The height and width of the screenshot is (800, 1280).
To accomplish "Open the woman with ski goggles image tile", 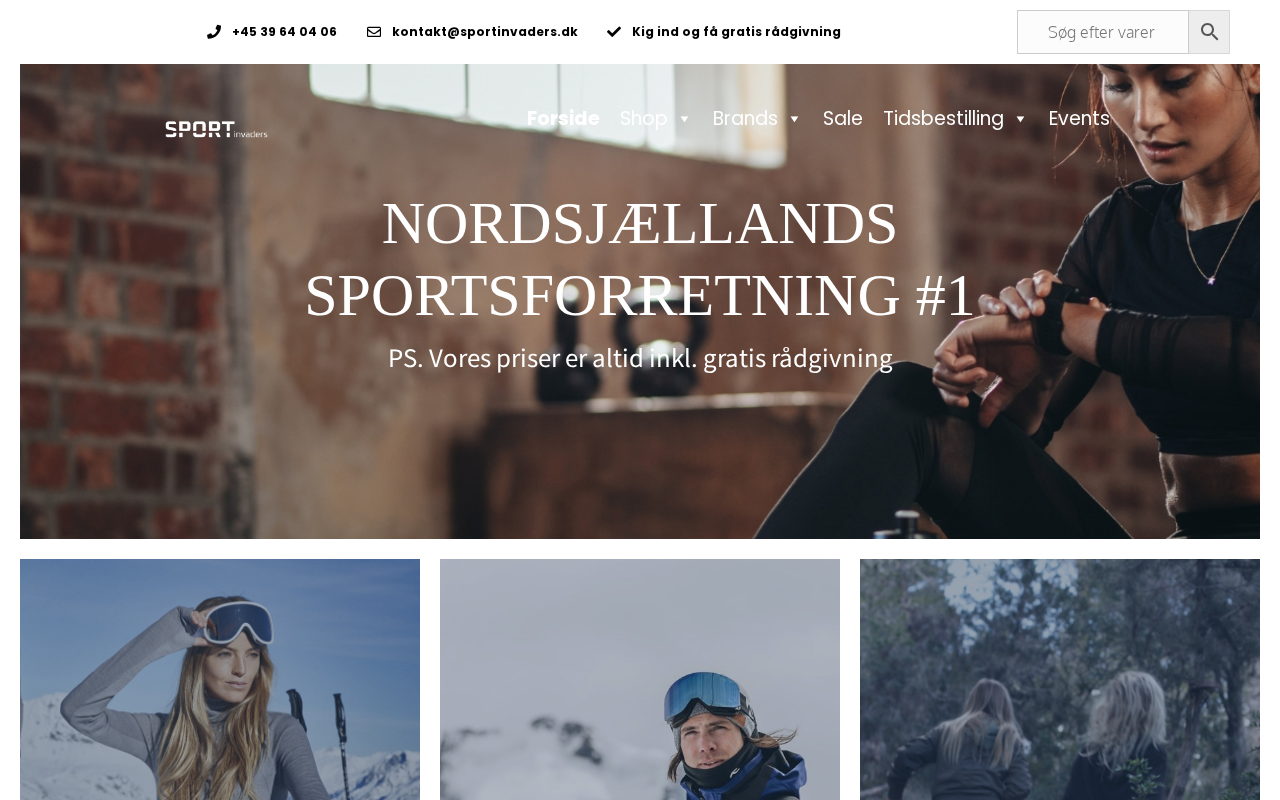I will [x=220, y=680].
